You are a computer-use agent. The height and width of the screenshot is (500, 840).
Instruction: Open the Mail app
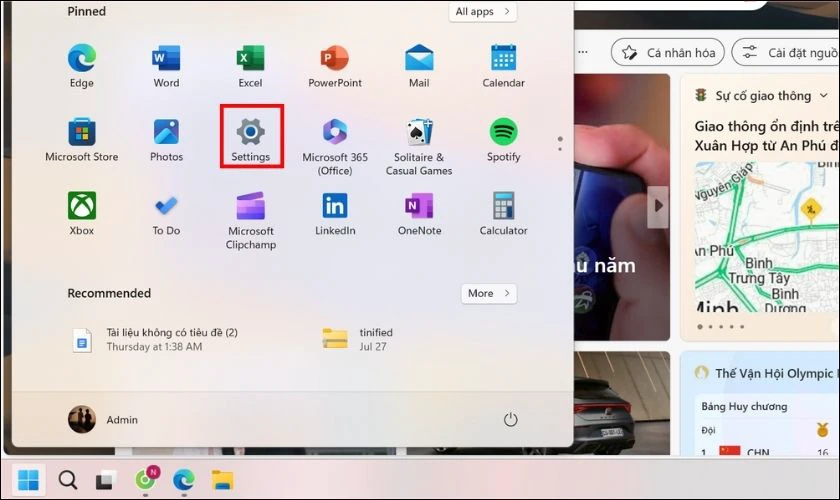[419, 65]
